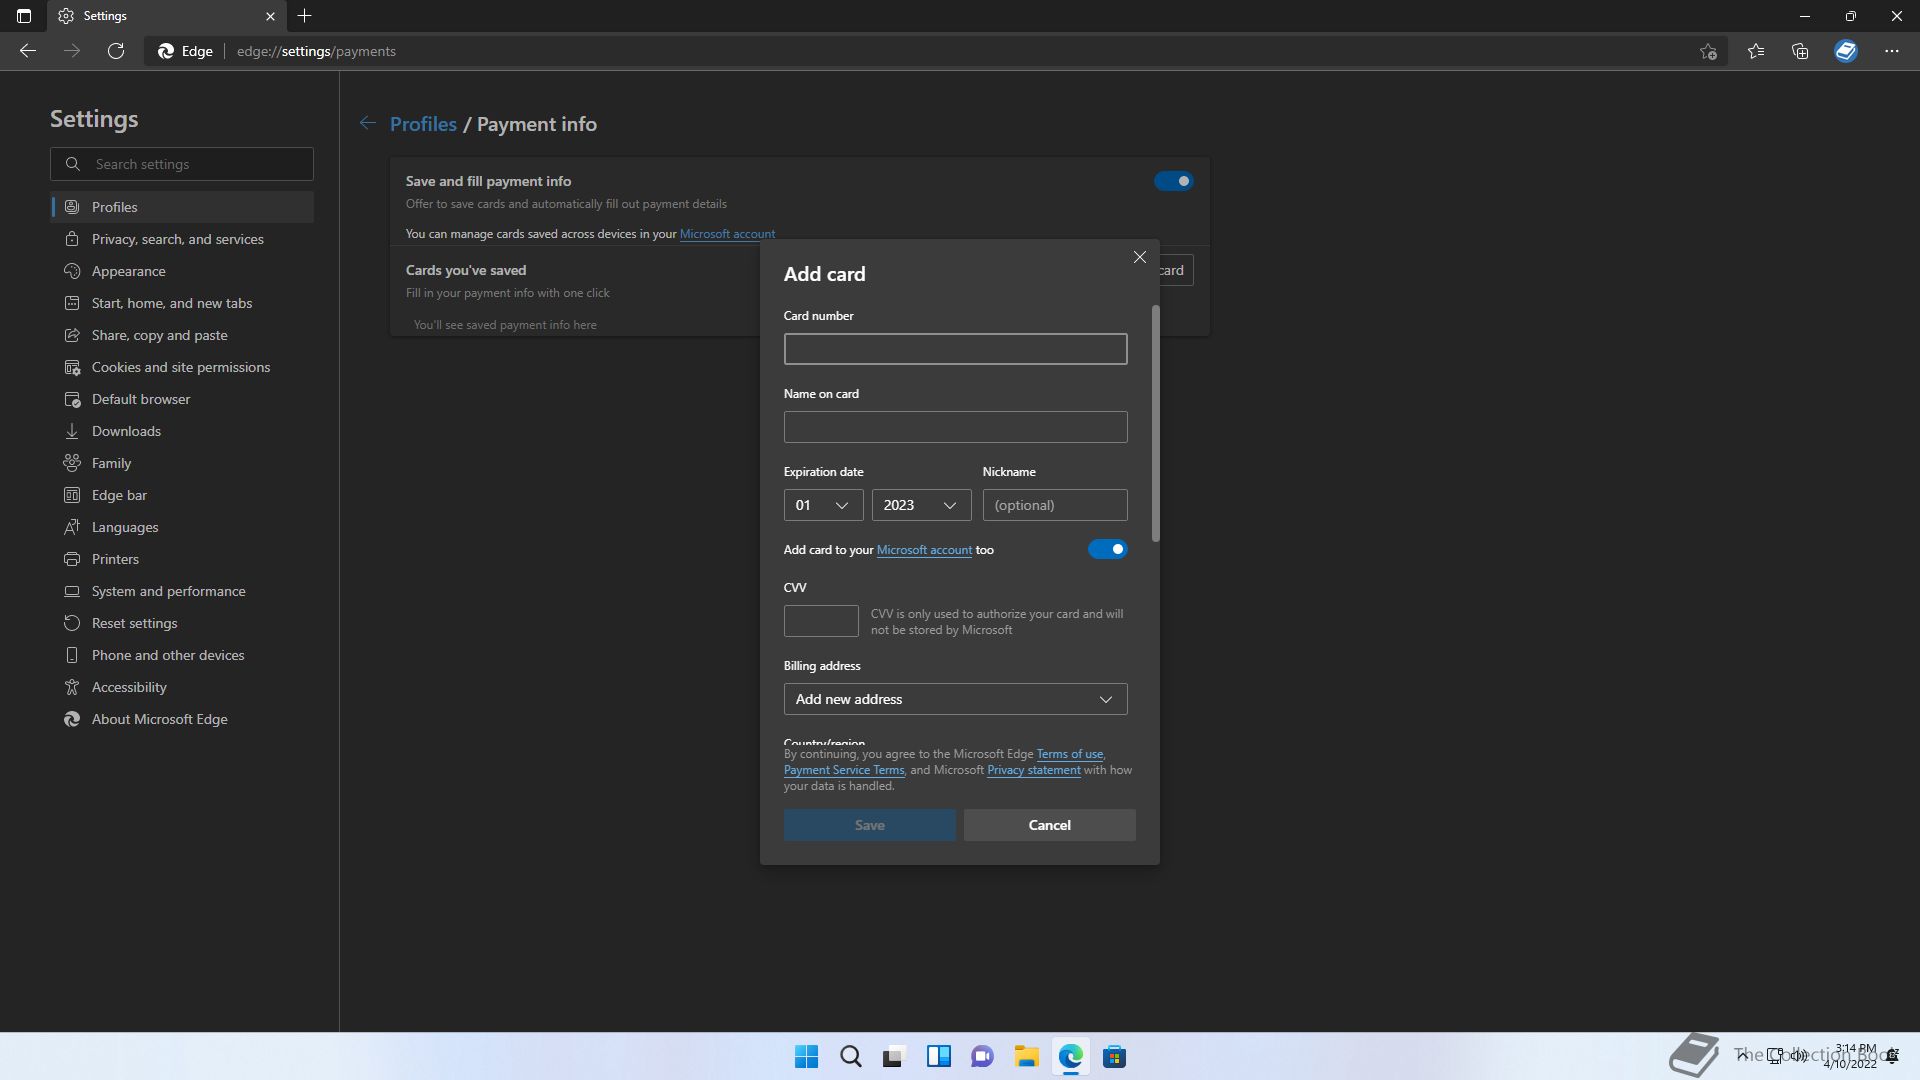Open Languages settings

point(182,527)
